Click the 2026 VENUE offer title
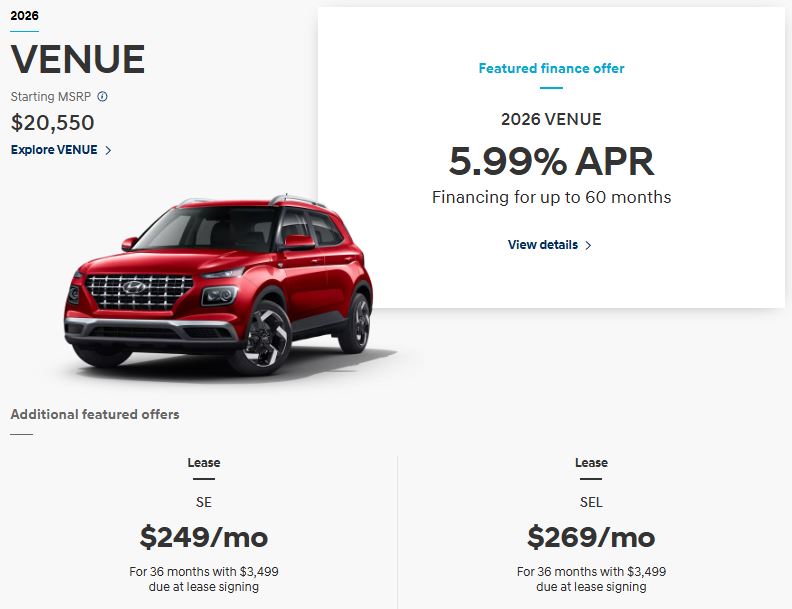 tap(551, 120)
